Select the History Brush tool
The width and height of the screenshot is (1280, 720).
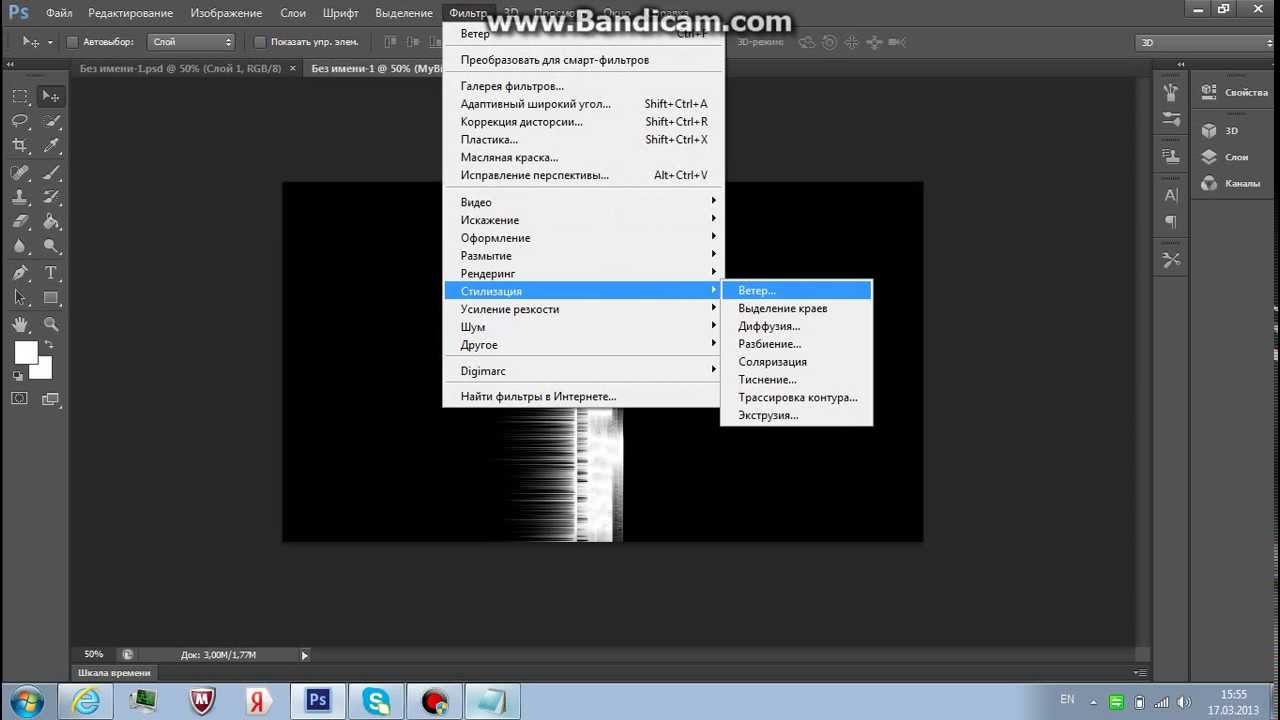click(x=50, y=197)
